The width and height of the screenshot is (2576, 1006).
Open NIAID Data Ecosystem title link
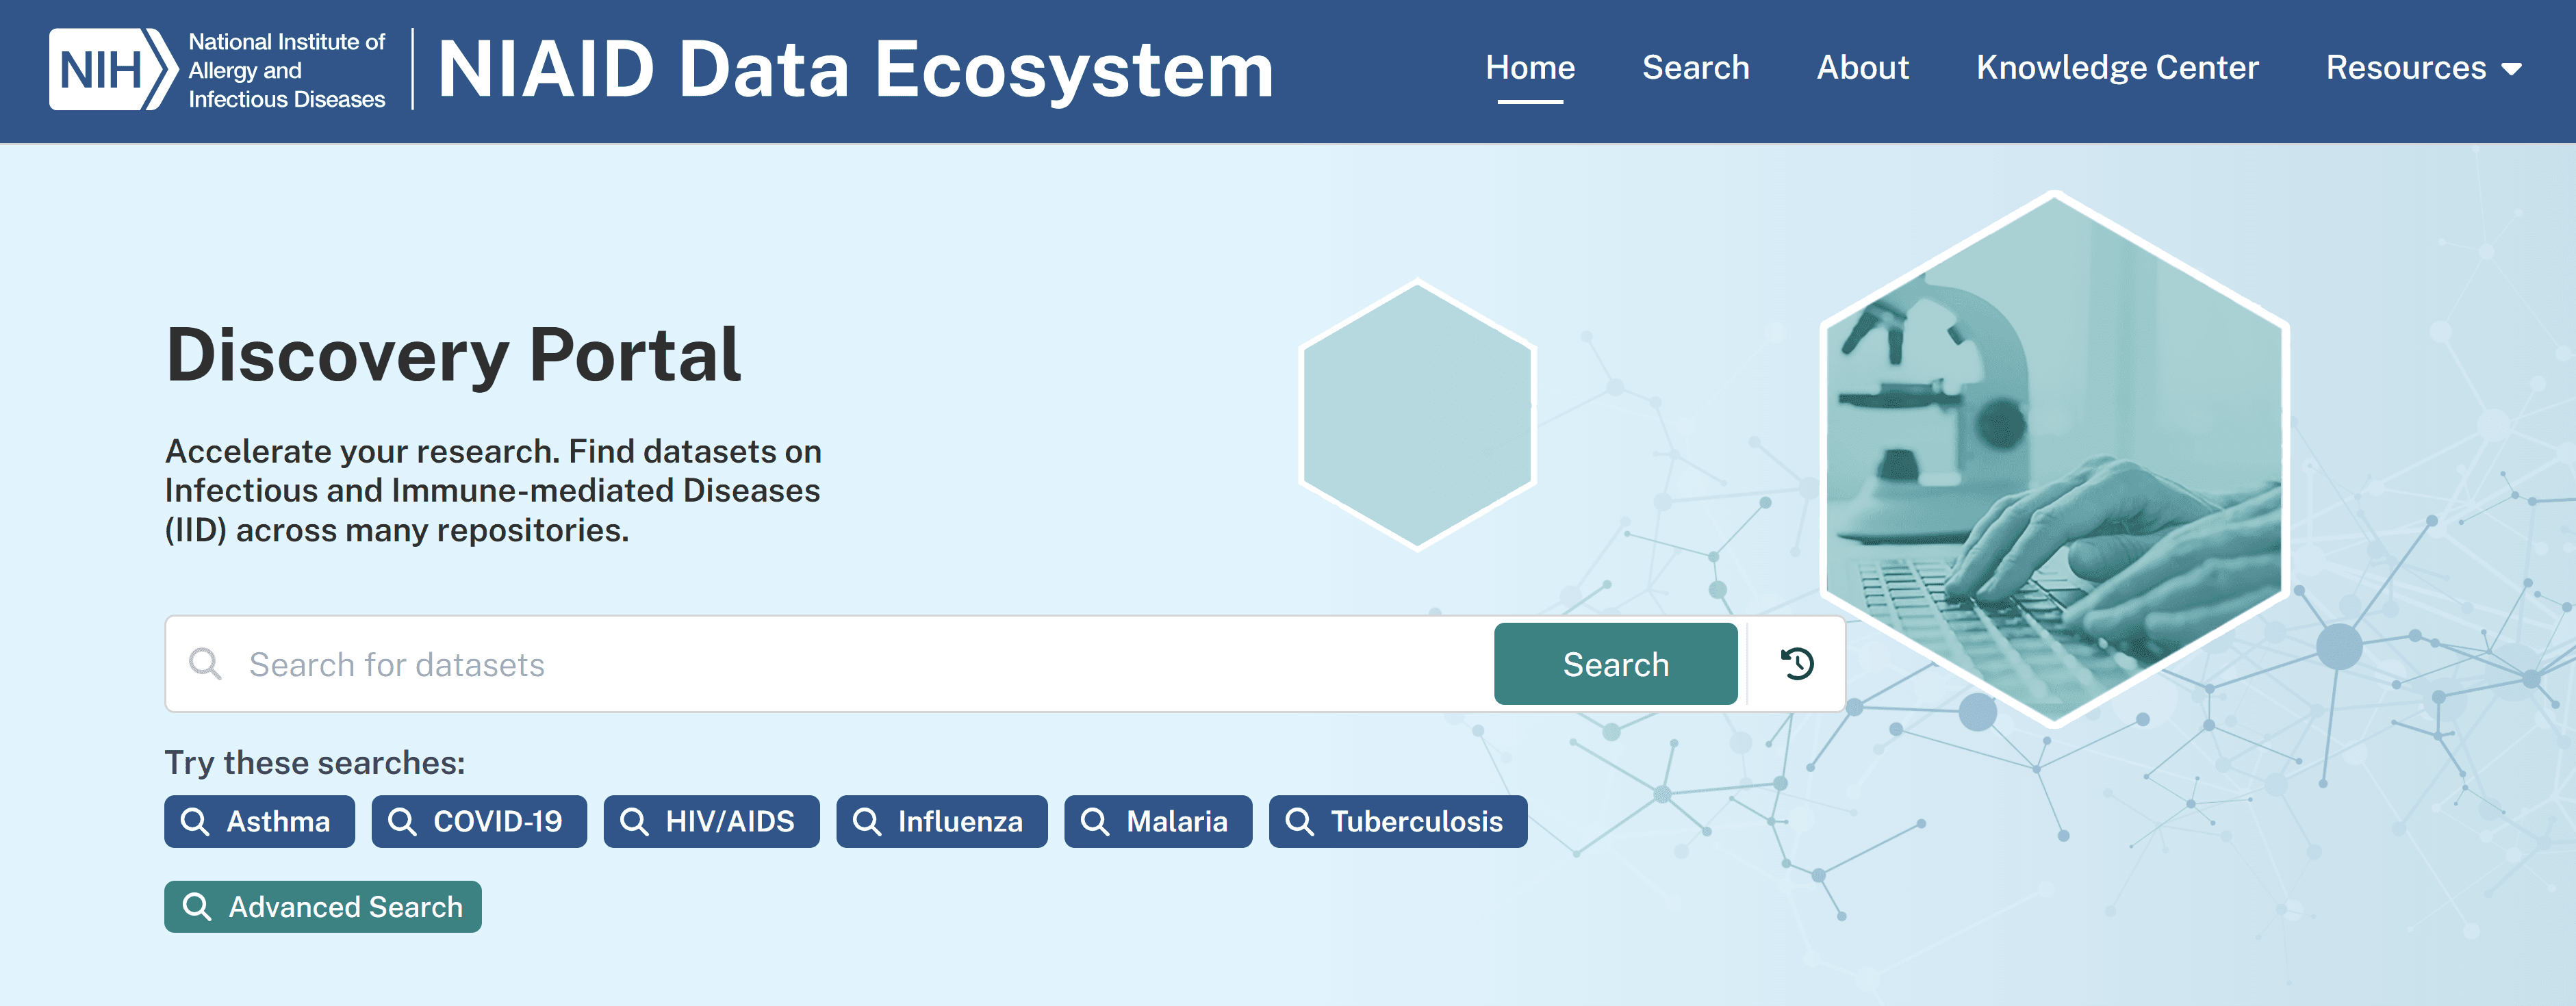tap(855, 69)
